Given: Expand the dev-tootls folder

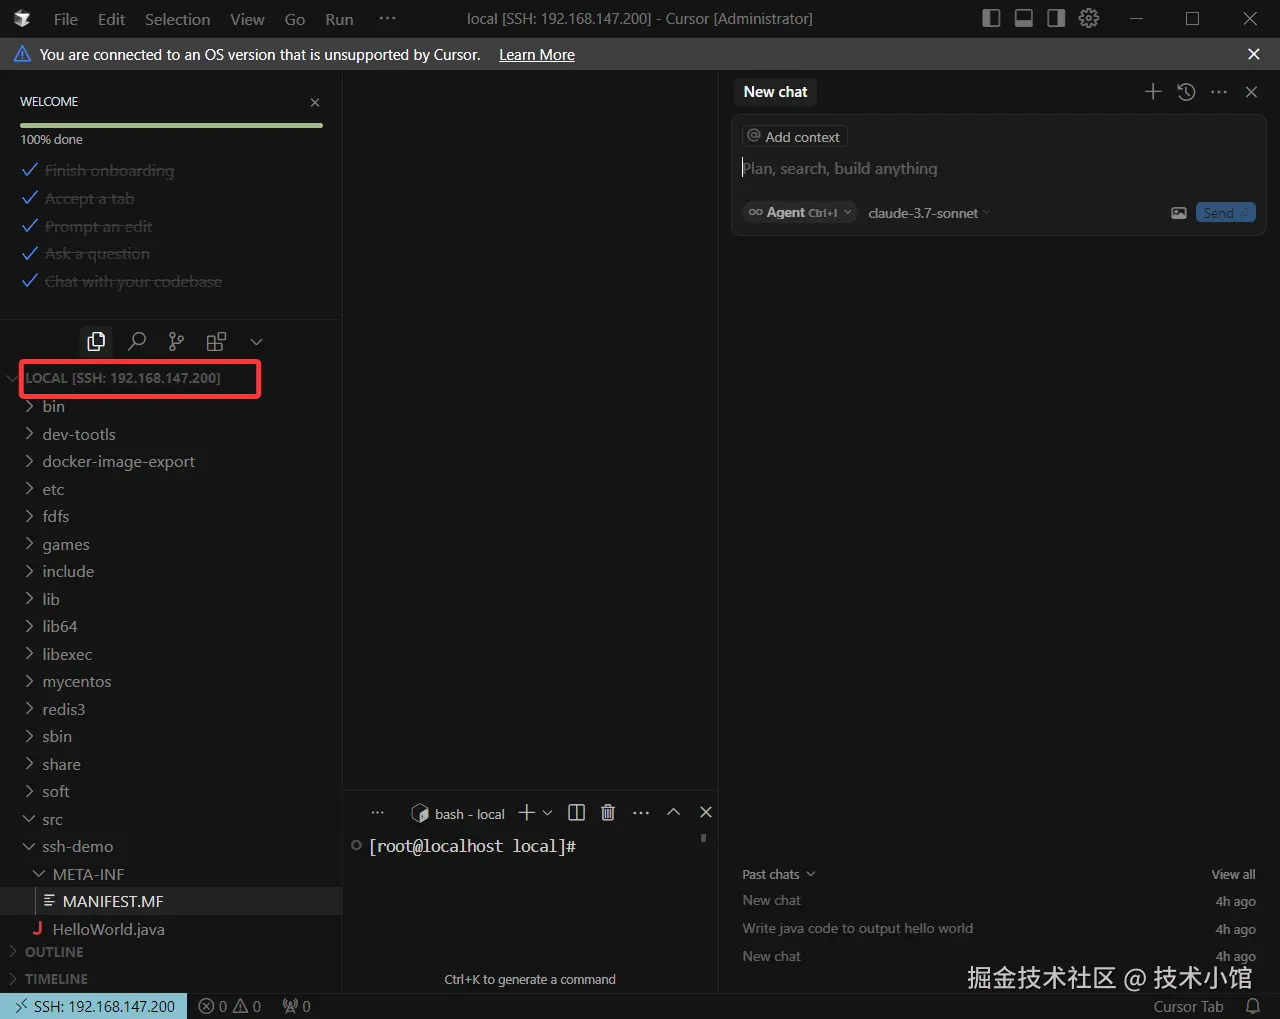Looking at the screenshot, I should [171, 434].
